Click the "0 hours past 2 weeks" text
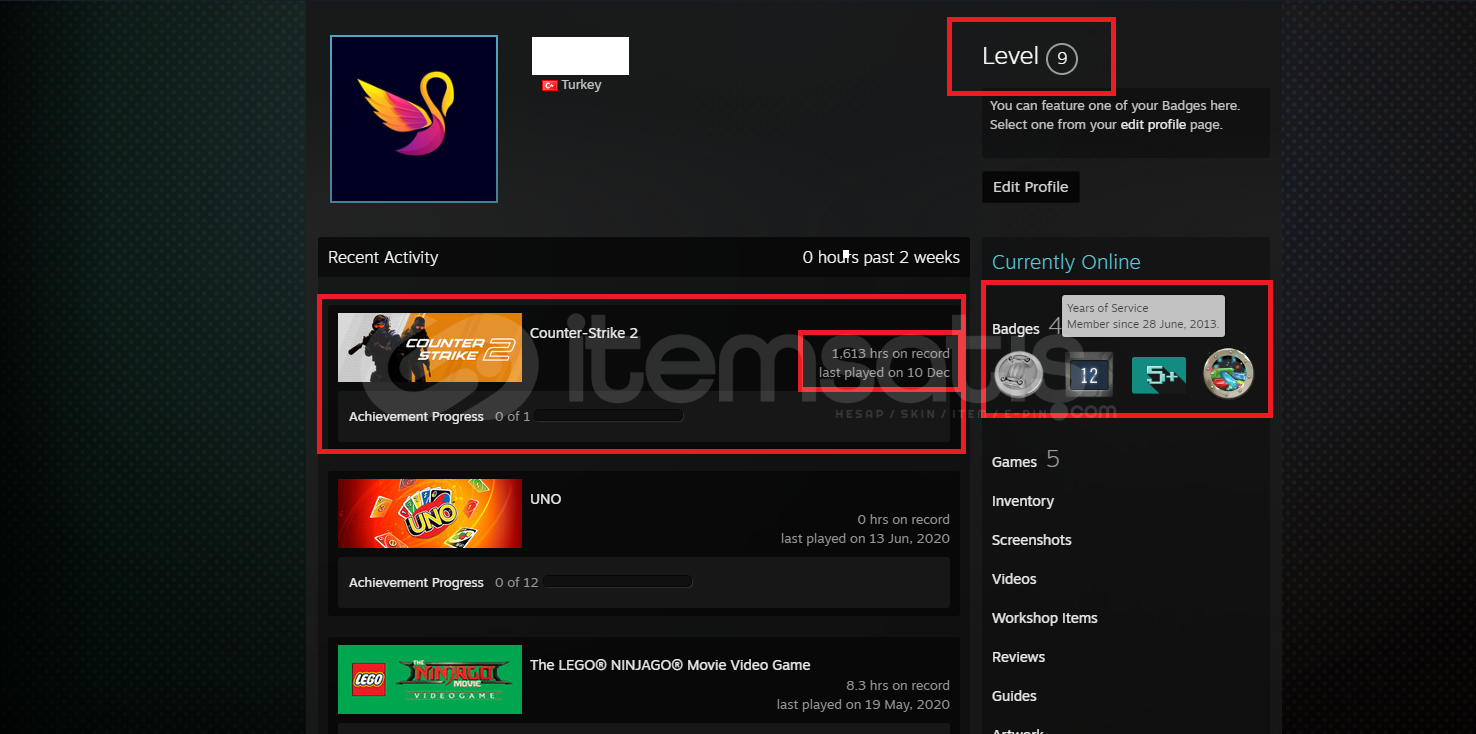This screenshot has height=734, width=1476. (x=881, y=257)
